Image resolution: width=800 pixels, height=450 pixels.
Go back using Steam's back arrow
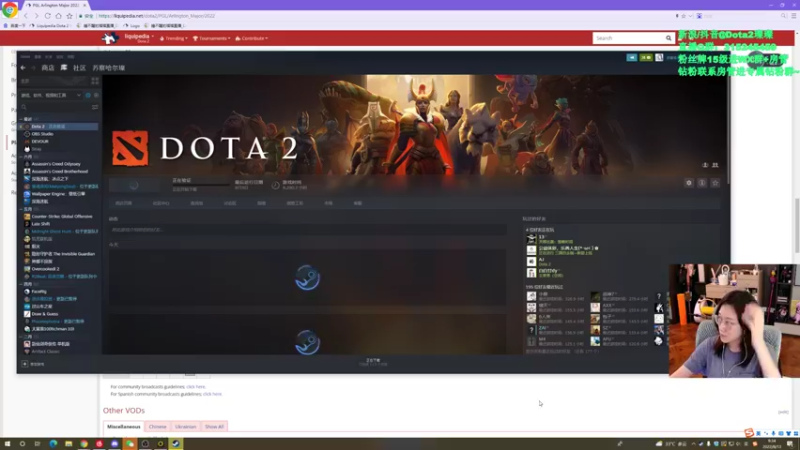click(23, 68)
